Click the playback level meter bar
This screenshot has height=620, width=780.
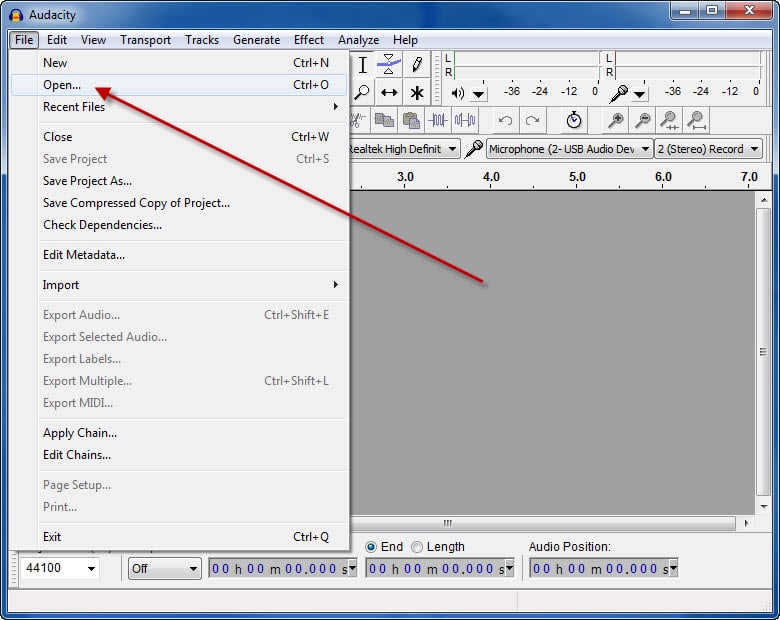coord(527,65)
